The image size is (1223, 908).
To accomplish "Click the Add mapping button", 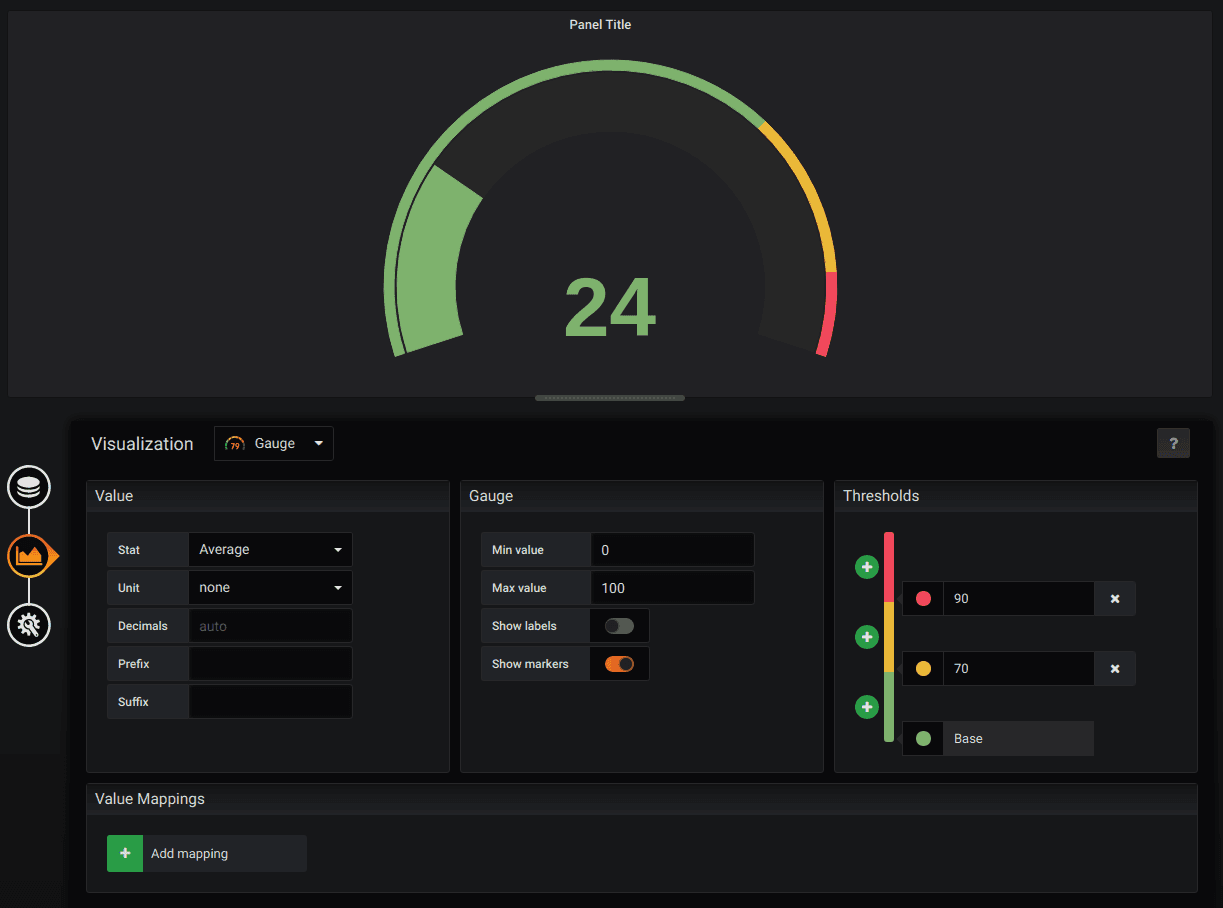I will click(x=207, y=854).
